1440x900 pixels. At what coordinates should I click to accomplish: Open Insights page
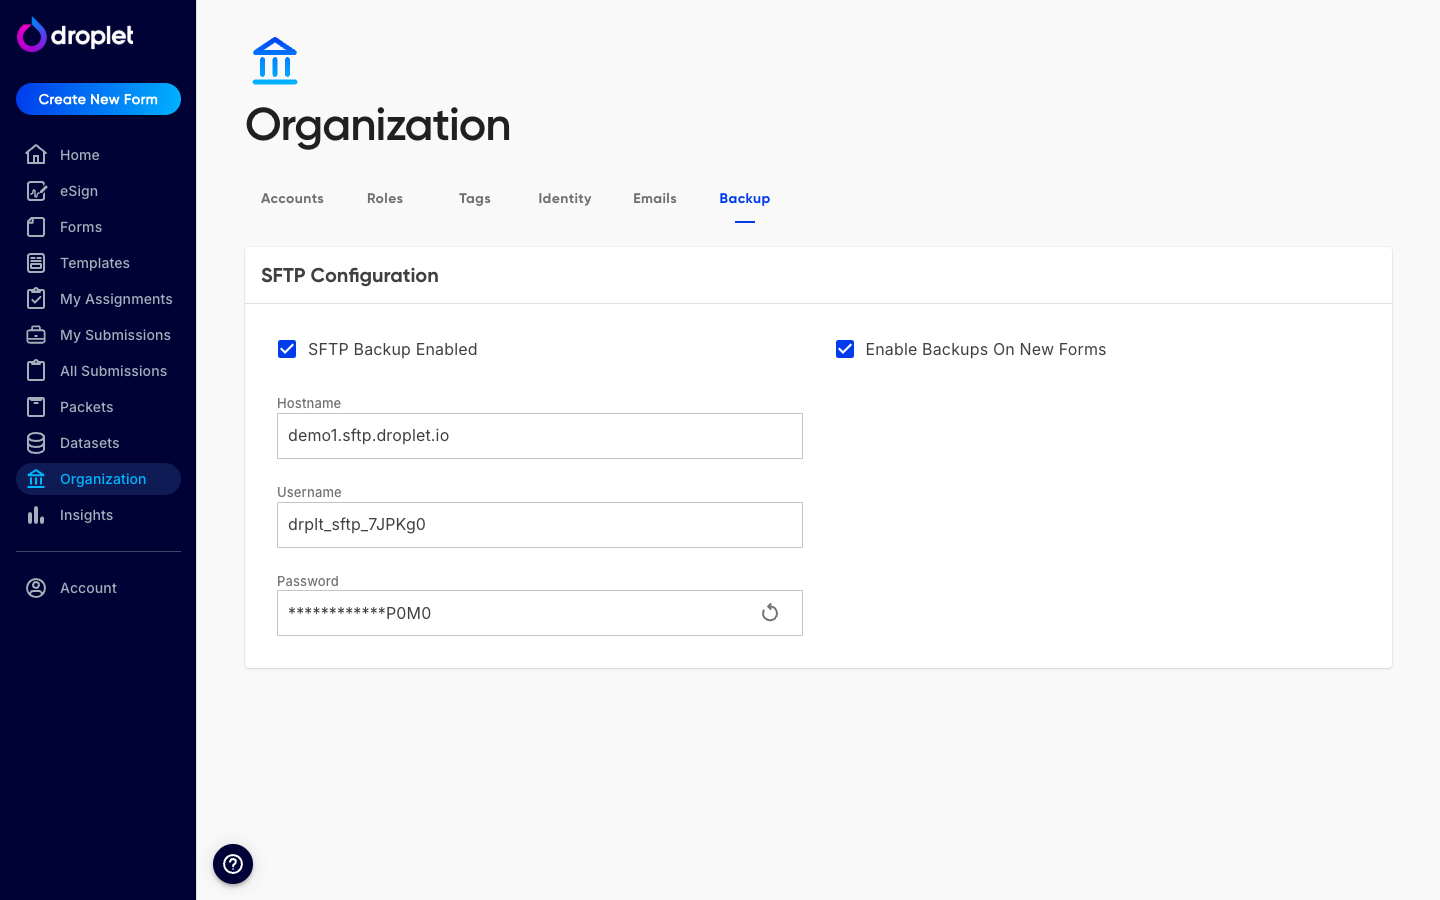98,515
